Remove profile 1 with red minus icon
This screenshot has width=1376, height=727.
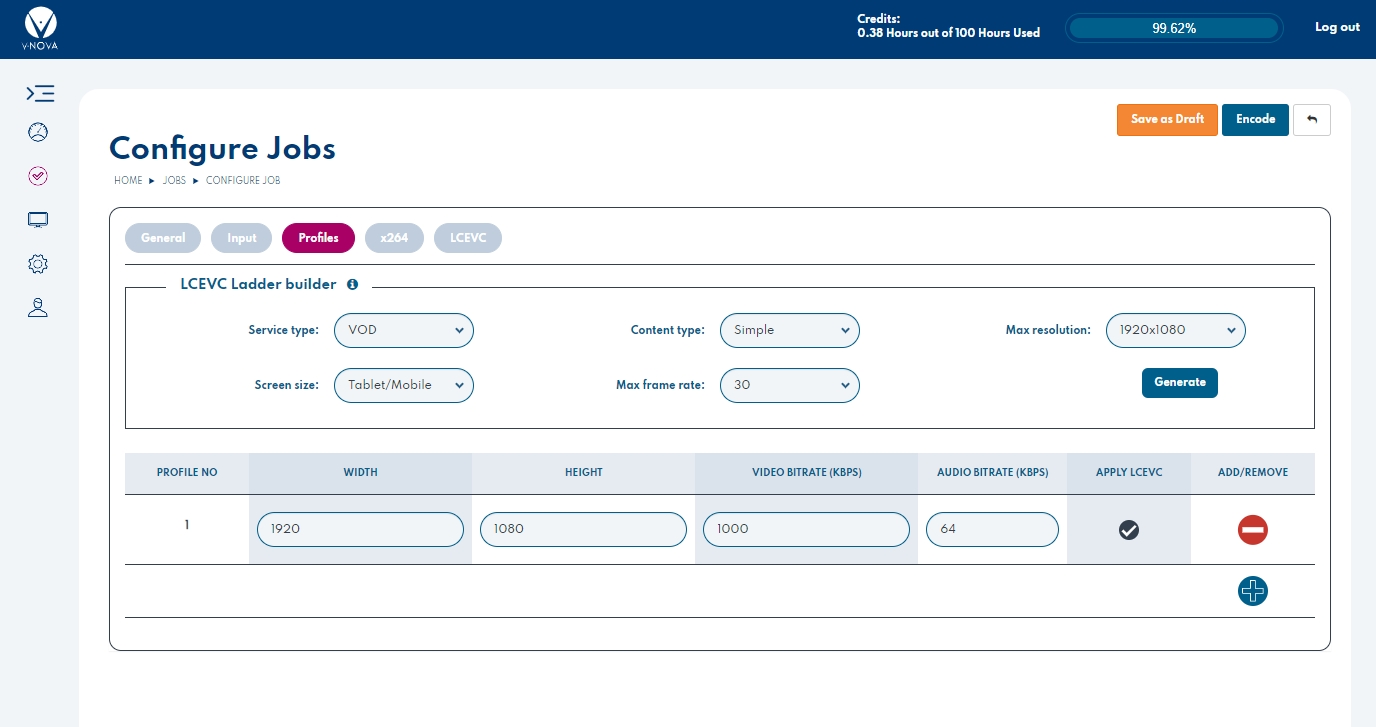(x=1252, y=530)
